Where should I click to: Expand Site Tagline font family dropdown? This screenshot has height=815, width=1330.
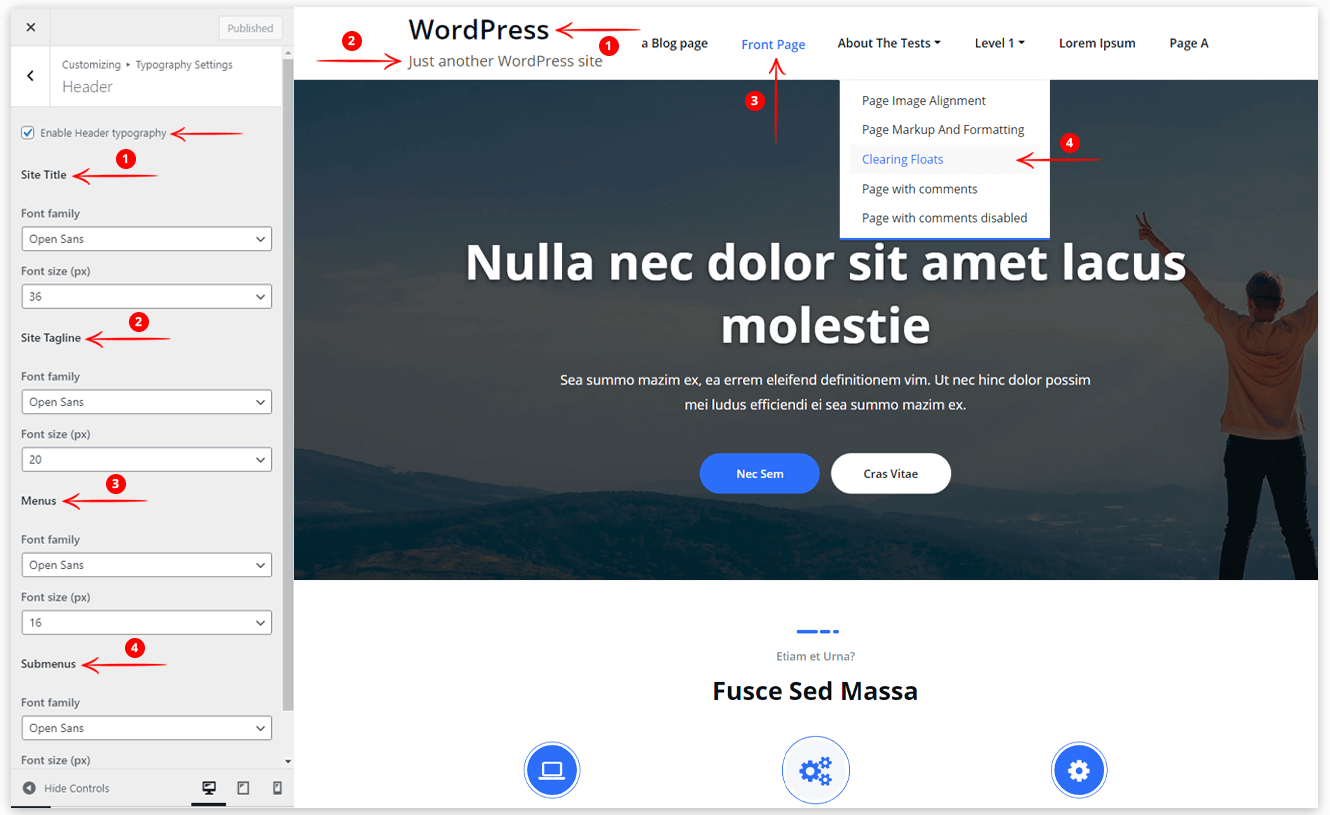146,402
